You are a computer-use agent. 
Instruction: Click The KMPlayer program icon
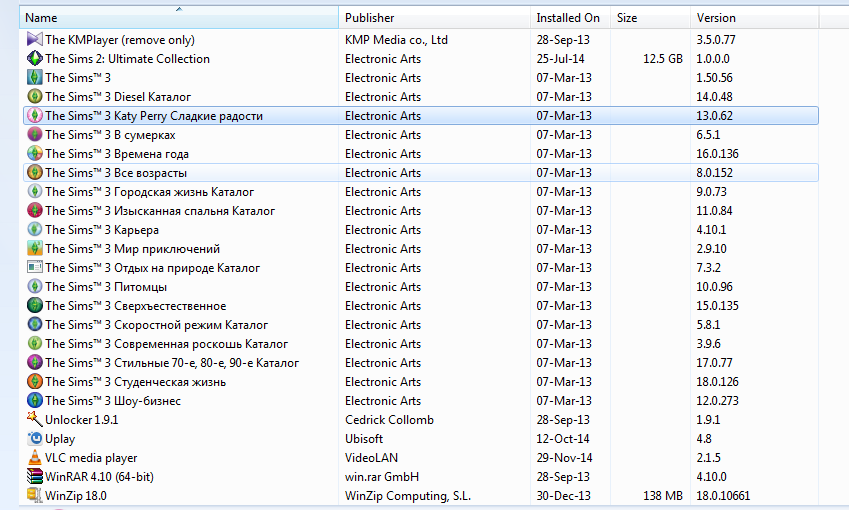35,39
